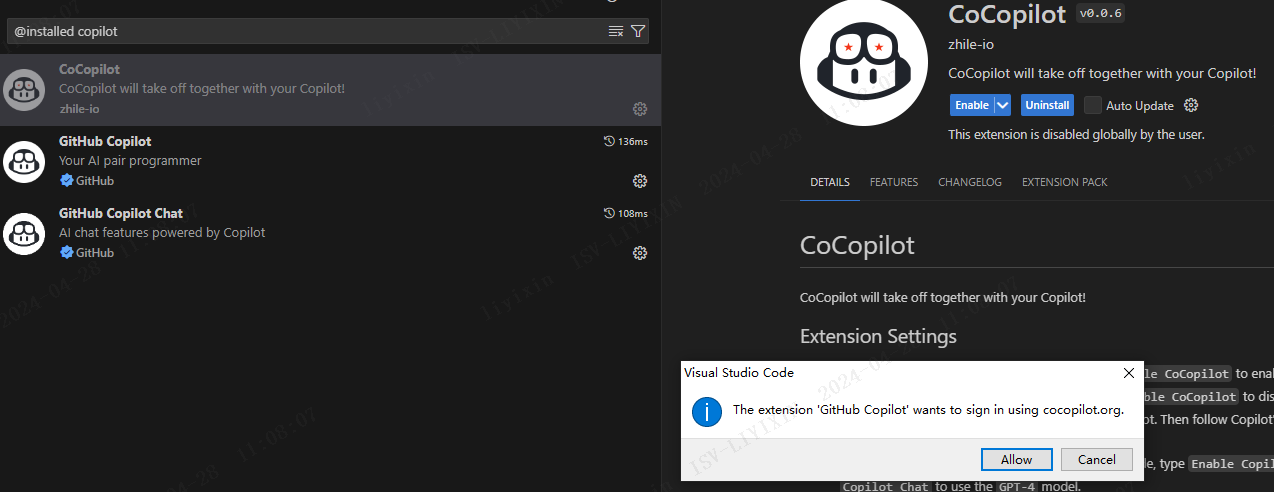The width and height of the screenshot is (1274, 492).
Task: Click the v0.0.6 version badge
Action: (1100, 14)
